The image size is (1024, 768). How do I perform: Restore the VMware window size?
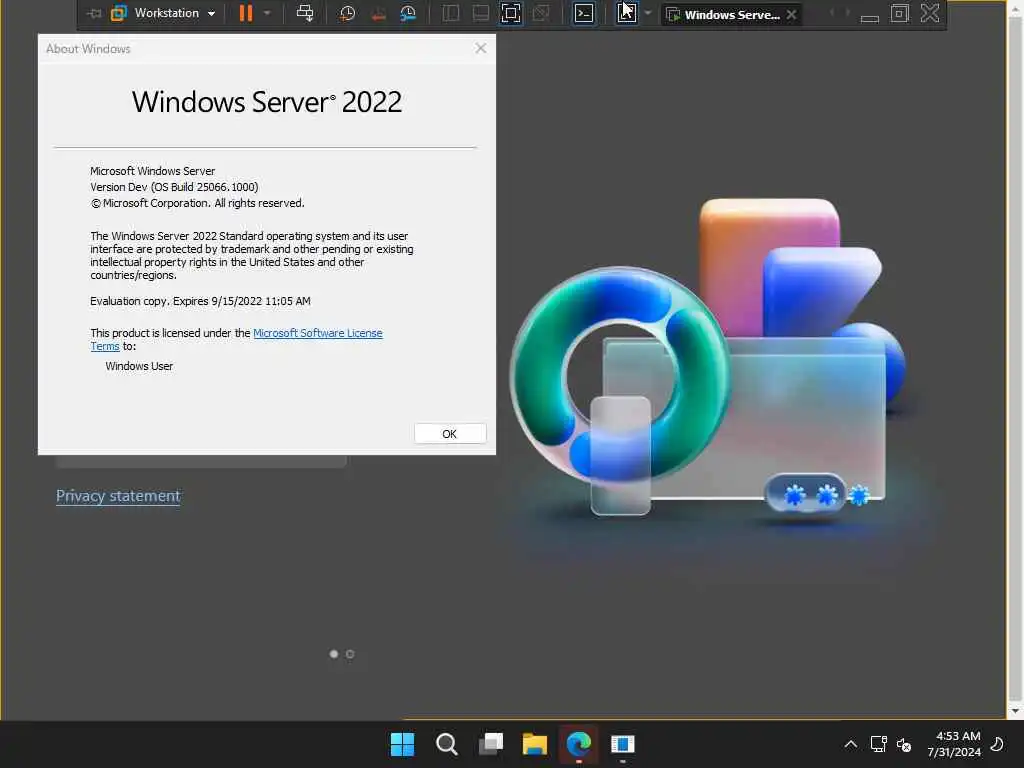pyautogui.click(x=899, y=13)
